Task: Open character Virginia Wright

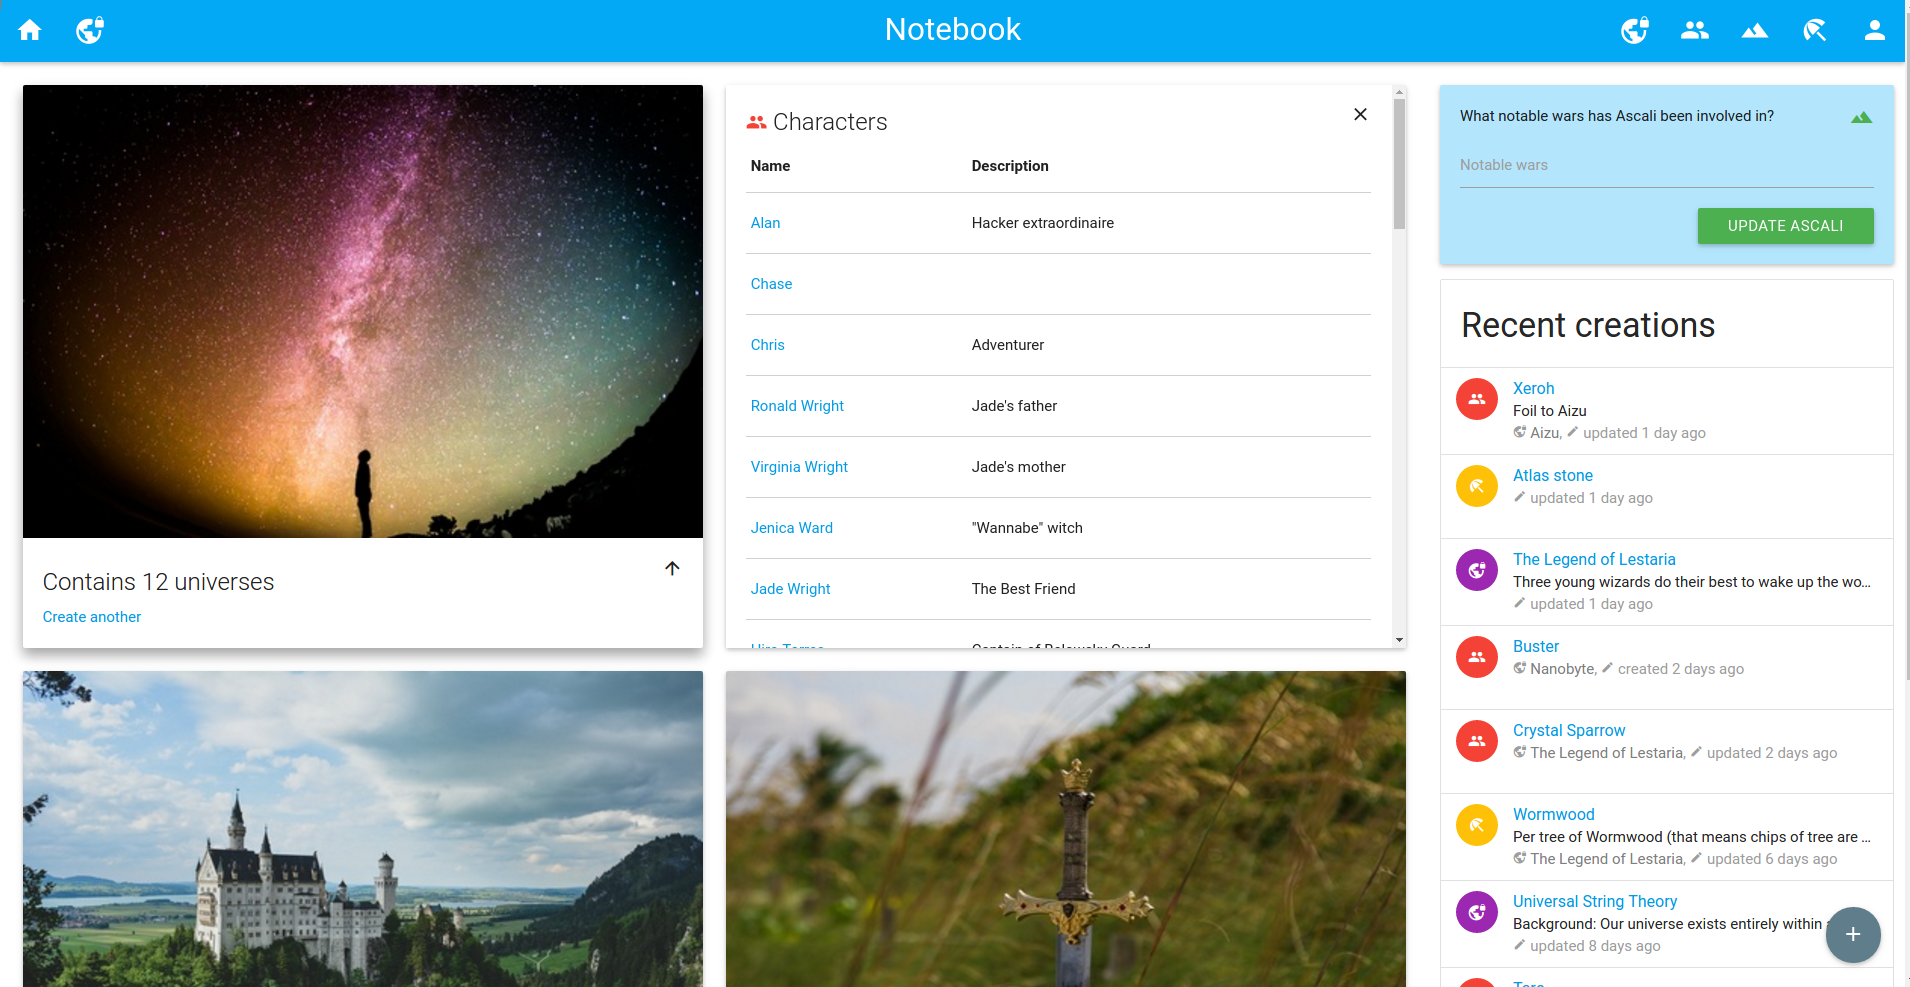Action: [799, 467]
